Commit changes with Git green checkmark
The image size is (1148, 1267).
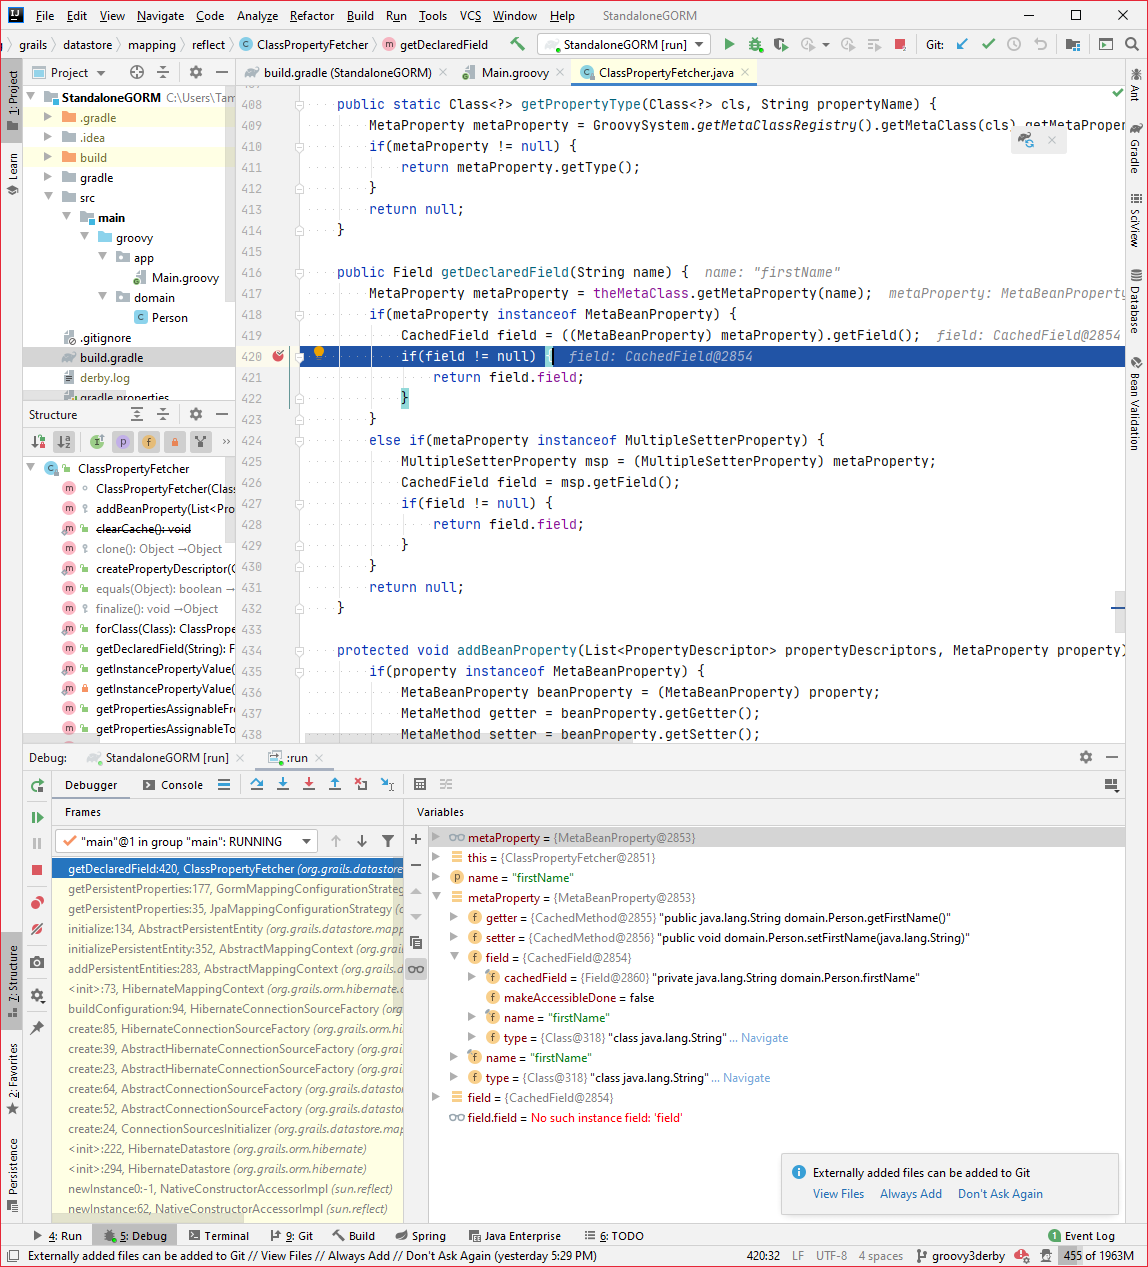tap(988, 44)
